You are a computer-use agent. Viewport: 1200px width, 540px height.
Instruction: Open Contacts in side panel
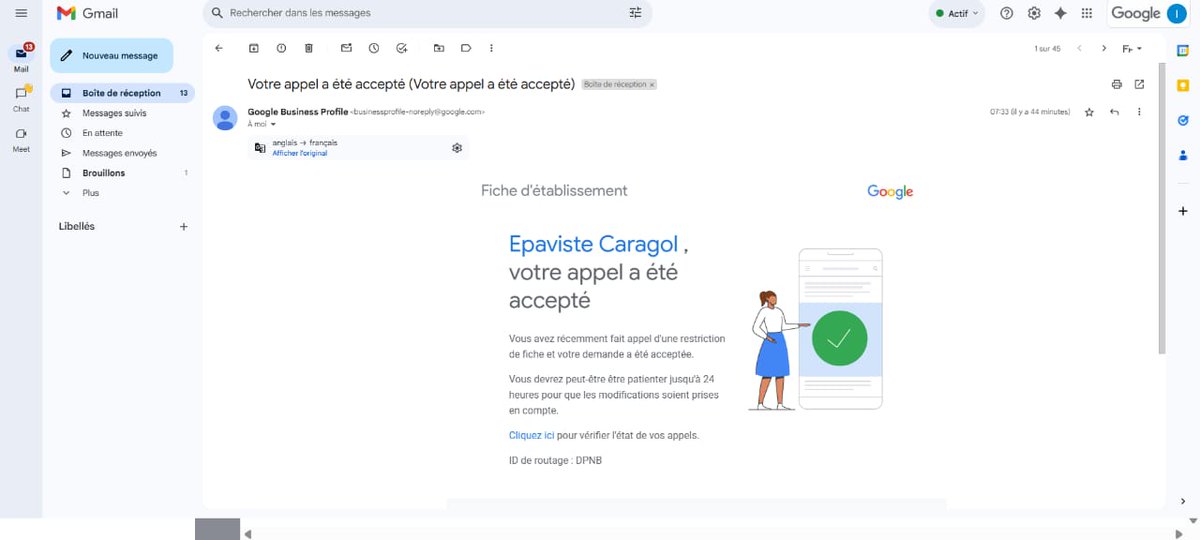pyautogui.click(x=1183, y=155)
